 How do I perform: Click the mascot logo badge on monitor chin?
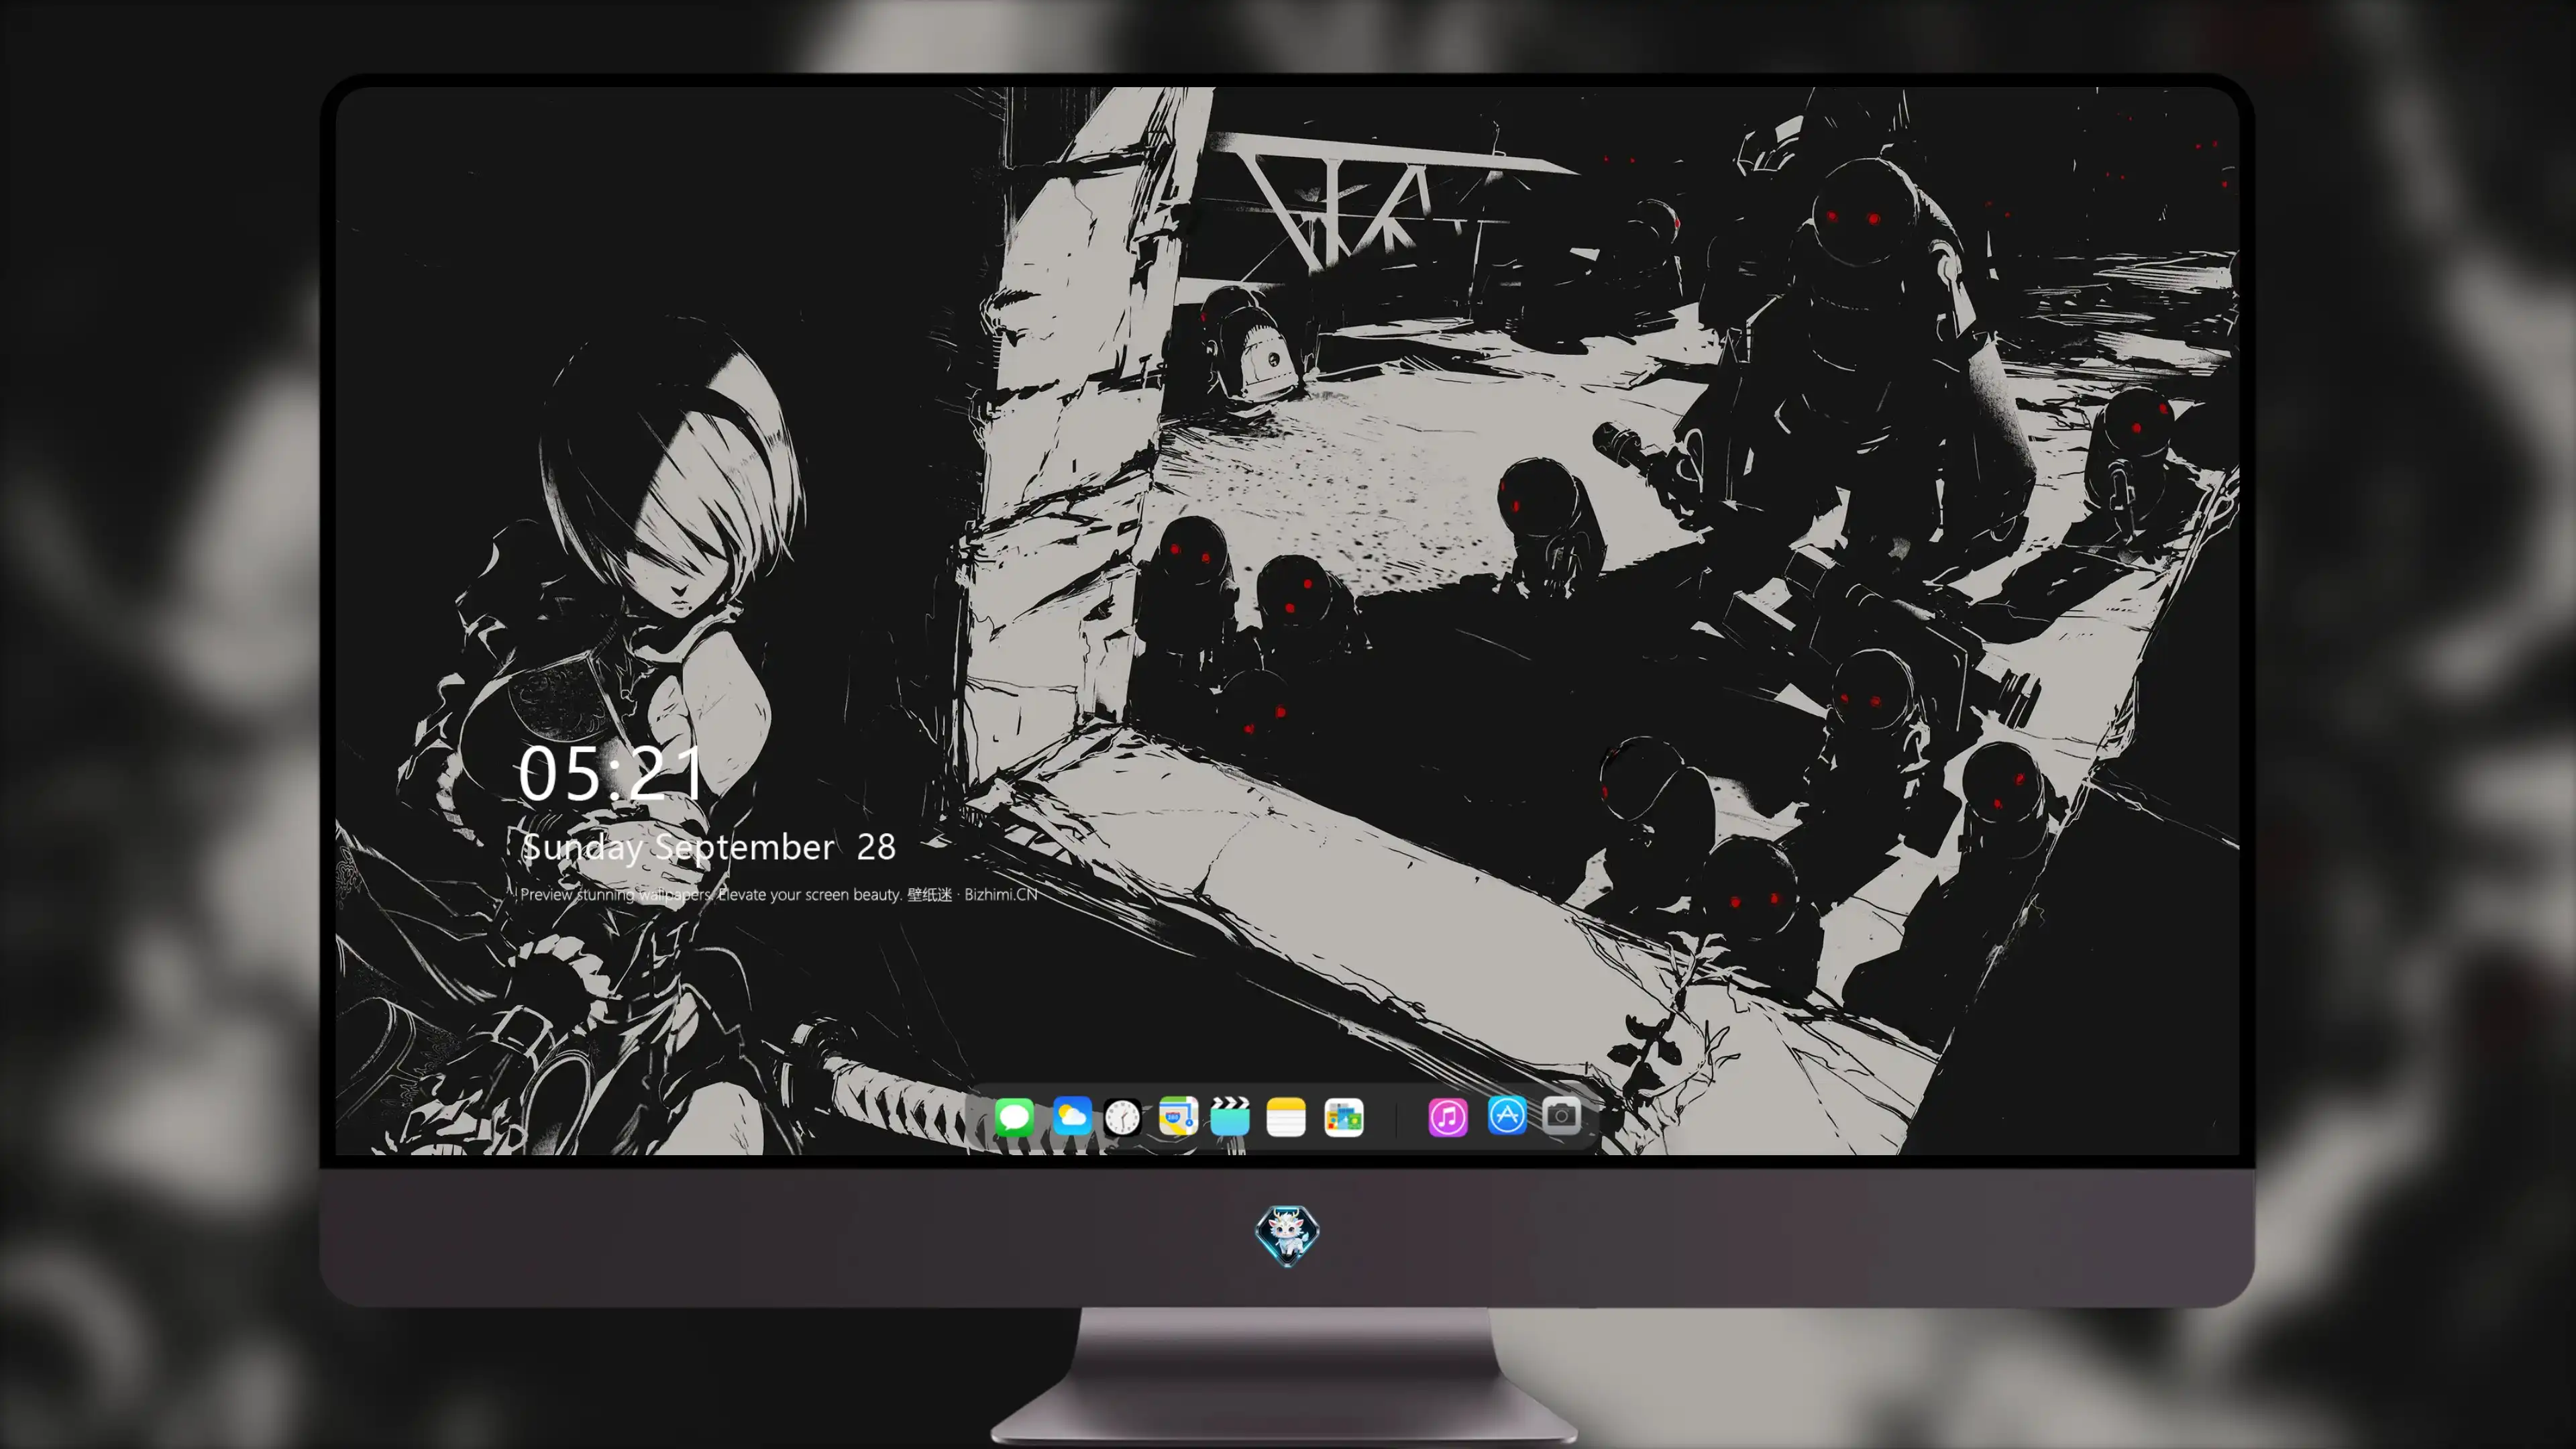pyautogui.click(x=1287, y=1235)
